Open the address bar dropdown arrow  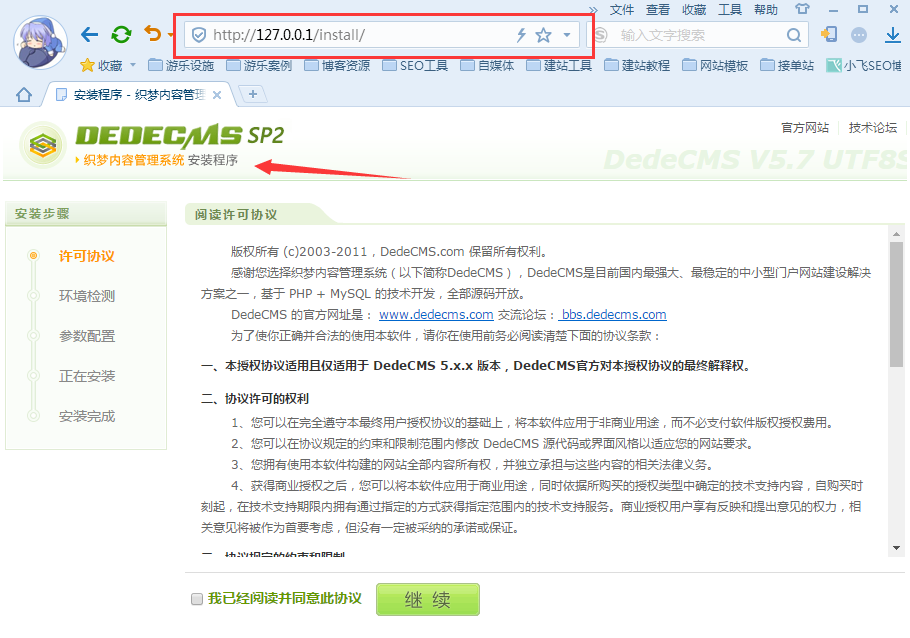(x=567, y=35)
